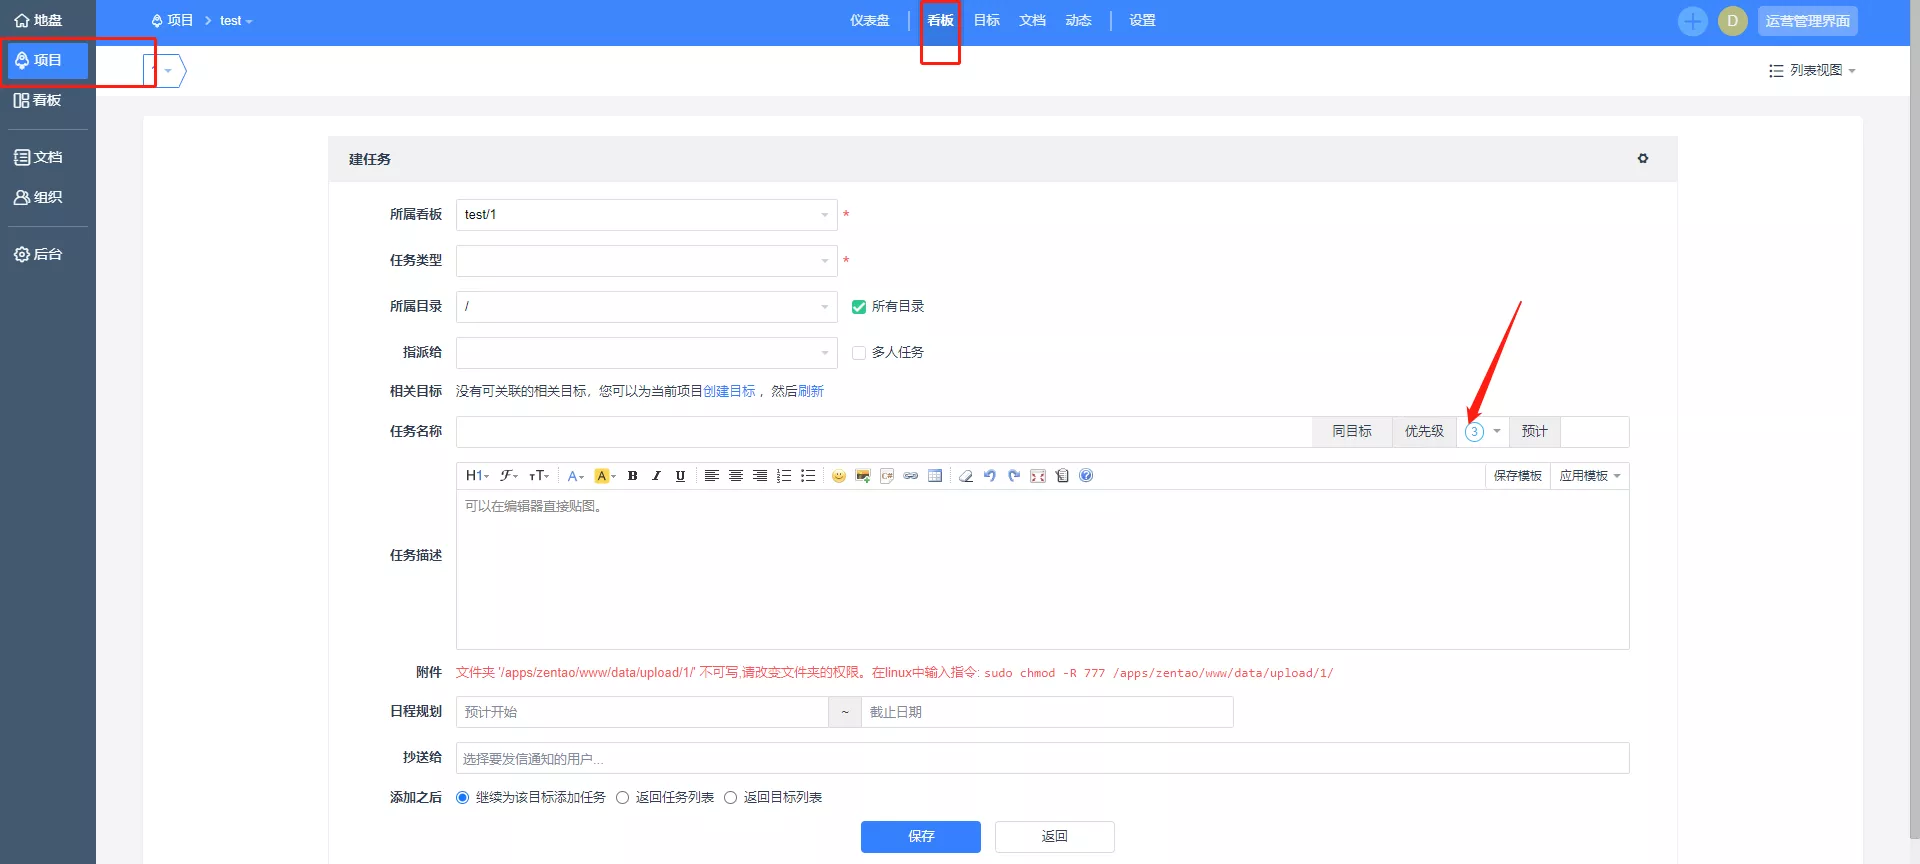Redo editor action
The width and height of the screenshot is (1920, 864).
click(x=1014, y=476)
